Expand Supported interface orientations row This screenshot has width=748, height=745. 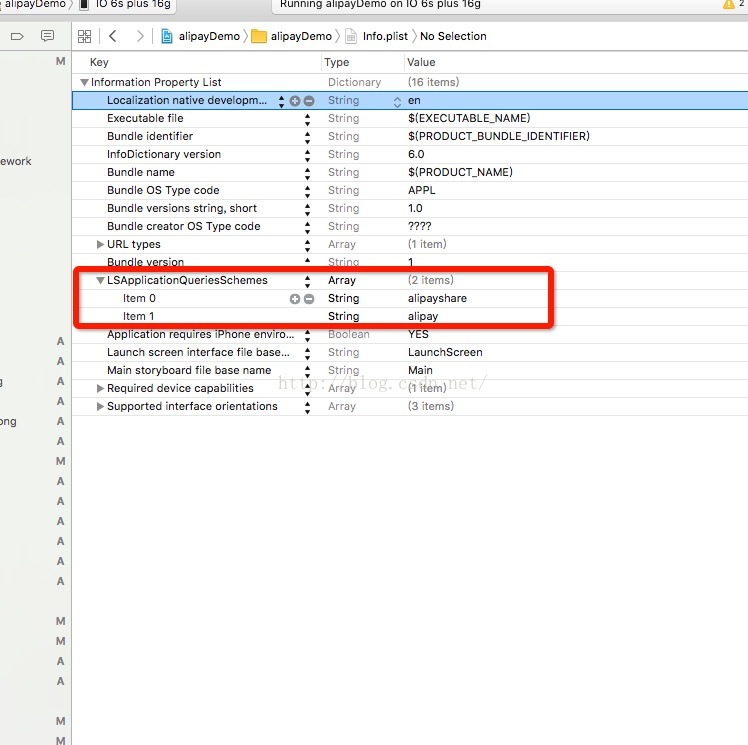[100, 407]
